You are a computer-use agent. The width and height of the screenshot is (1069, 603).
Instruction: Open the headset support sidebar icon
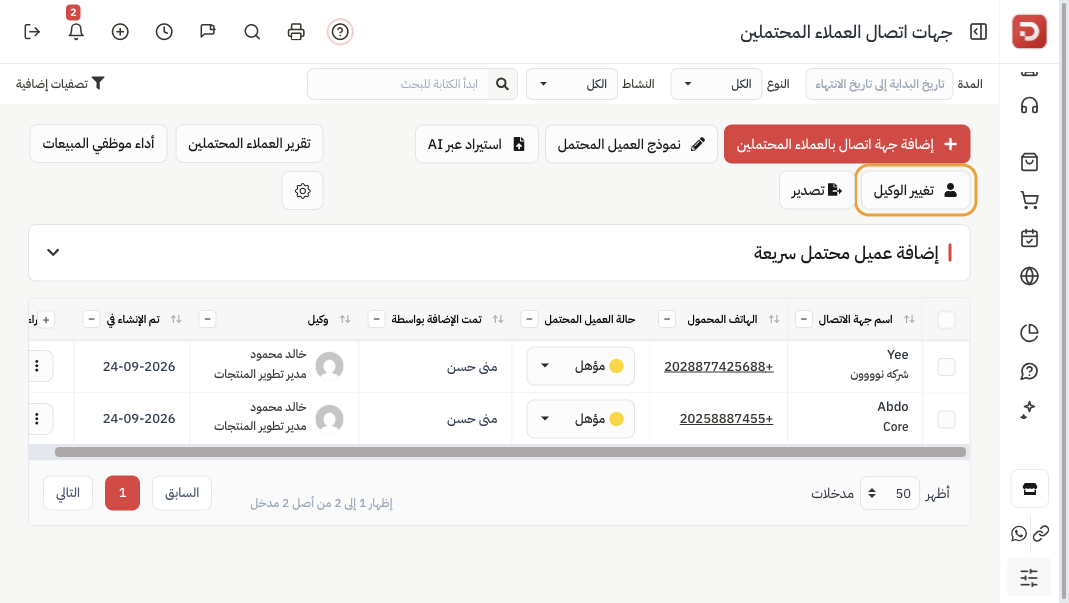(x=1029, y=105)
